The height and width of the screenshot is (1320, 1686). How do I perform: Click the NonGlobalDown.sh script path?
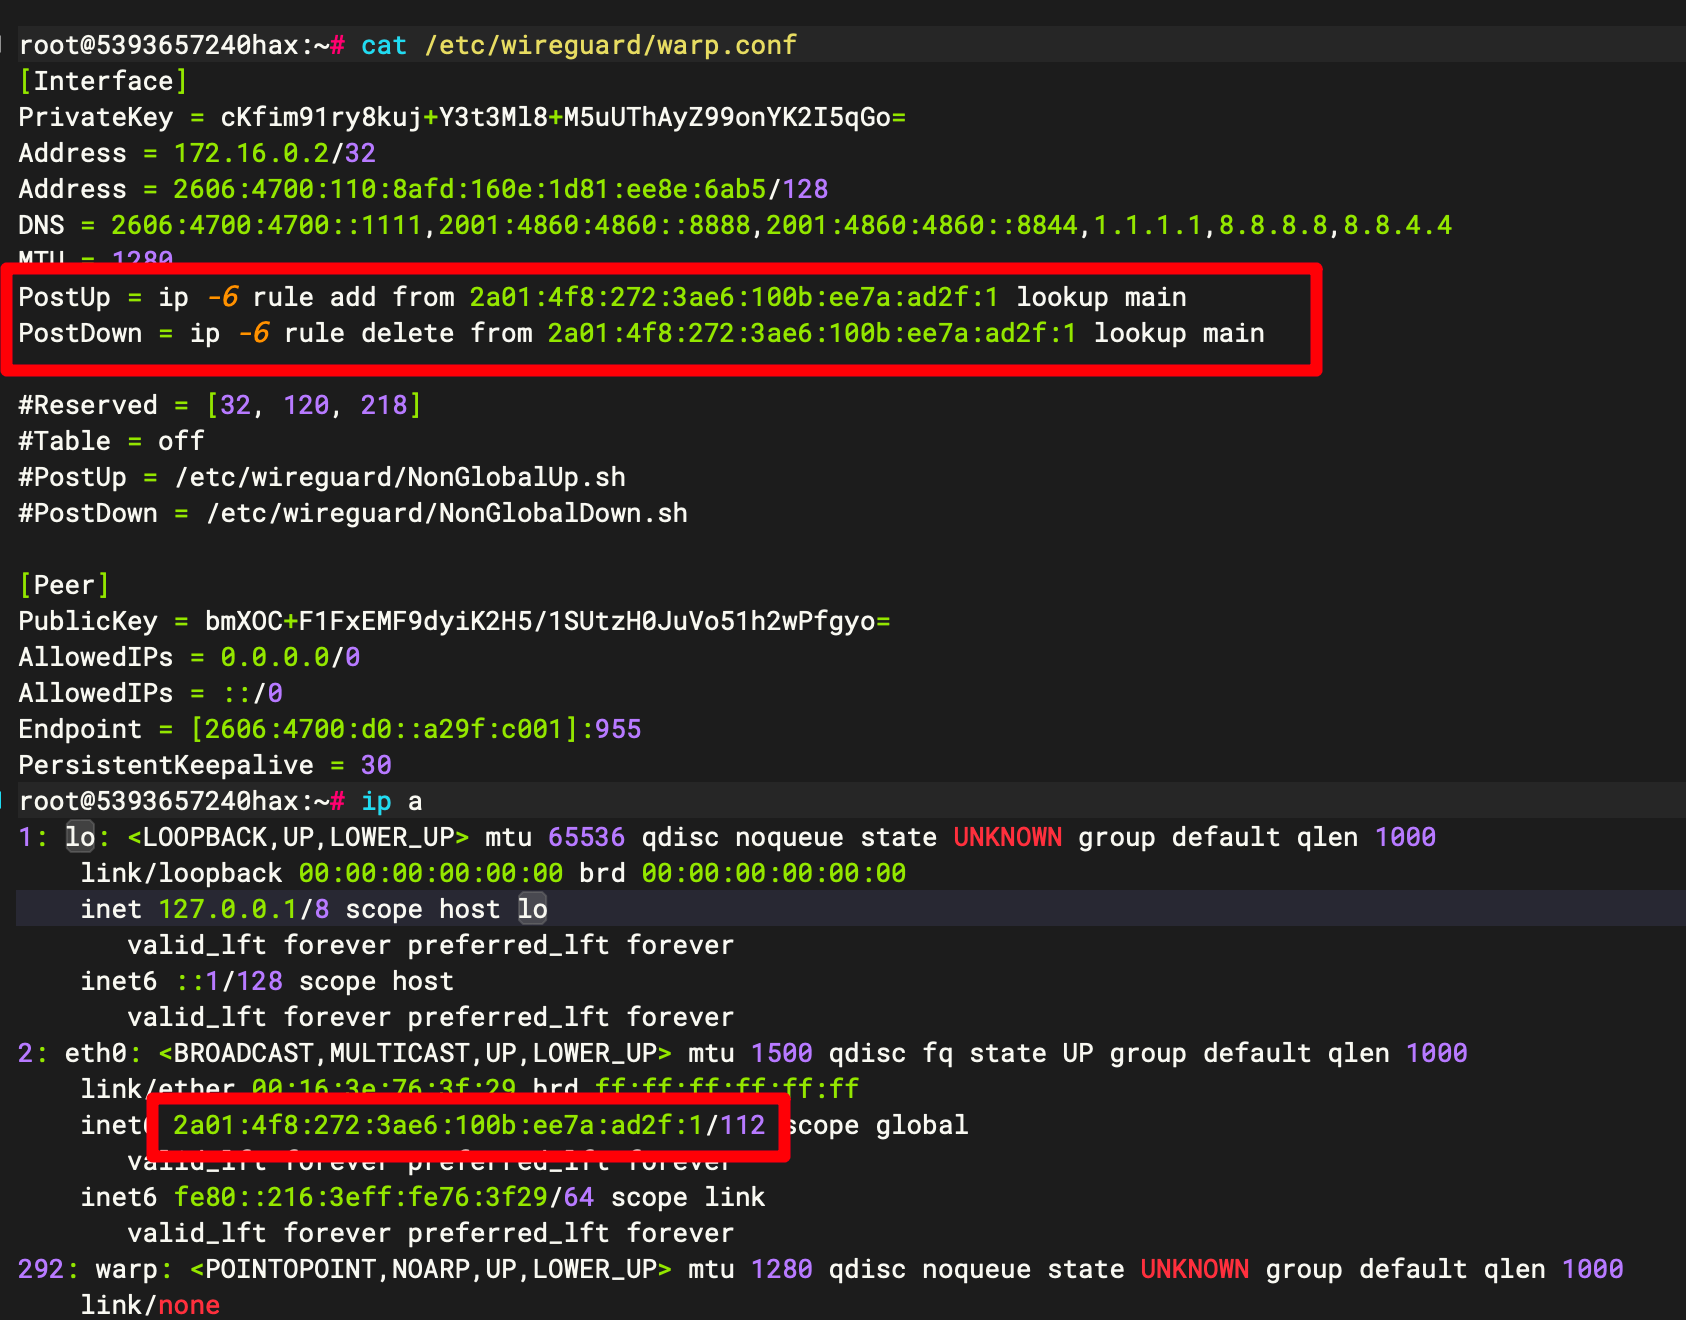(x=447, y=513)
